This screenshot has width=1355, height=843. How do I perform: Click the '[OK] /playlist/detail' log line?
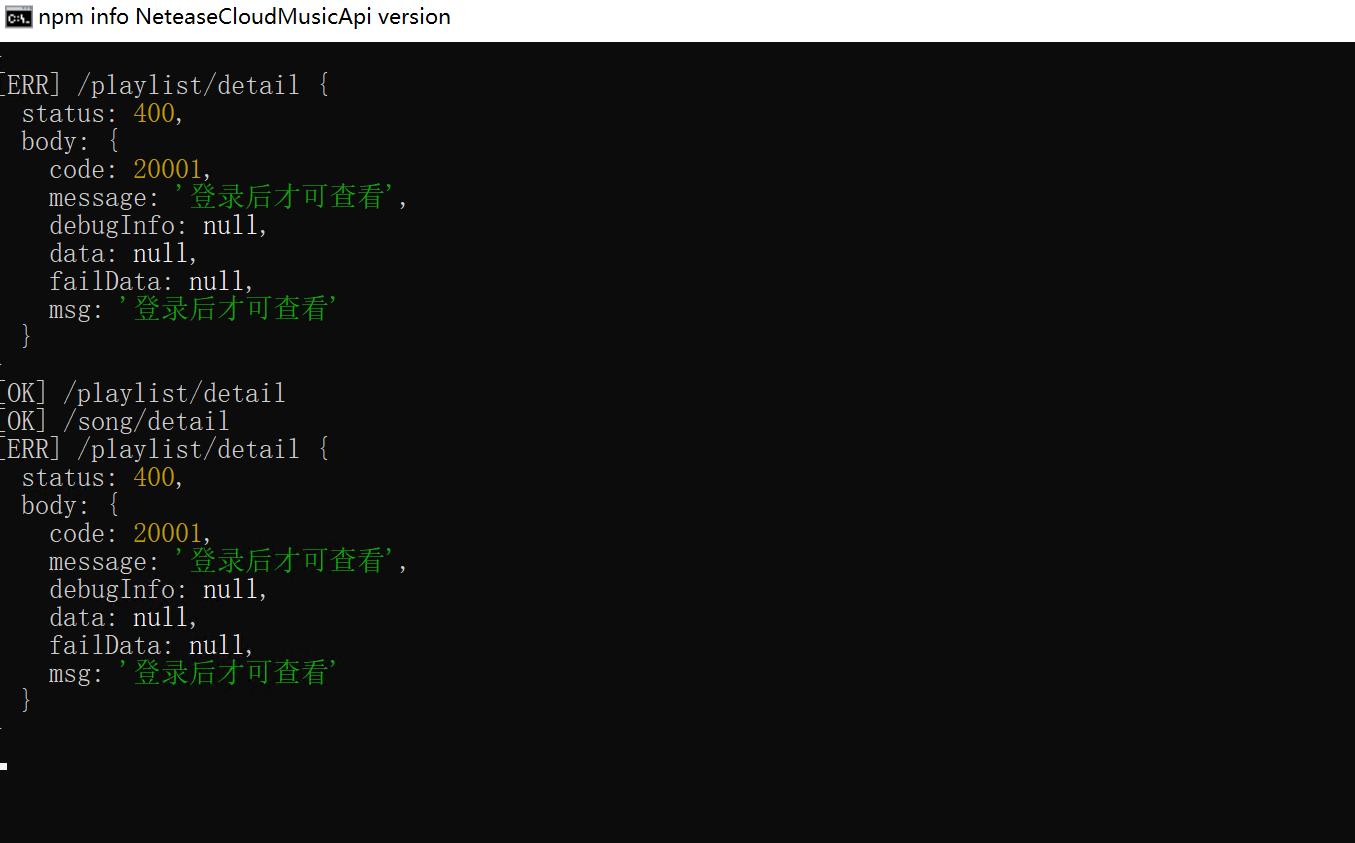pos(142,393)
